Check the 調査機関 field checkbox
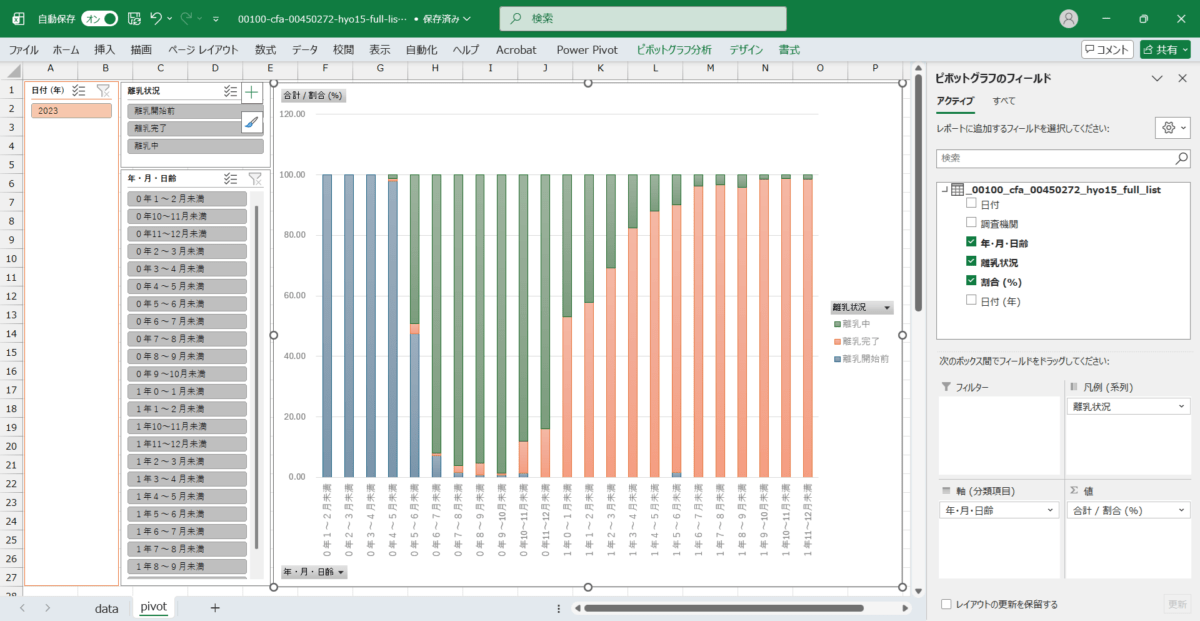Viewport: 1200px width, 621px height. pyautogui.click(x=971, y=223)
